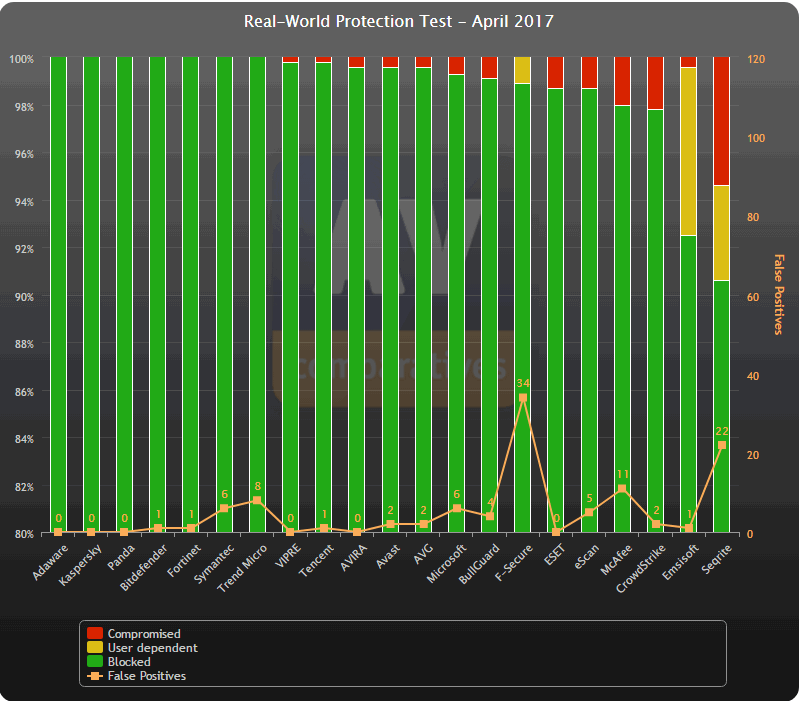Click the AVIRA axis label
Viewport: 799px width, 701px height.
tap(353, 558)
